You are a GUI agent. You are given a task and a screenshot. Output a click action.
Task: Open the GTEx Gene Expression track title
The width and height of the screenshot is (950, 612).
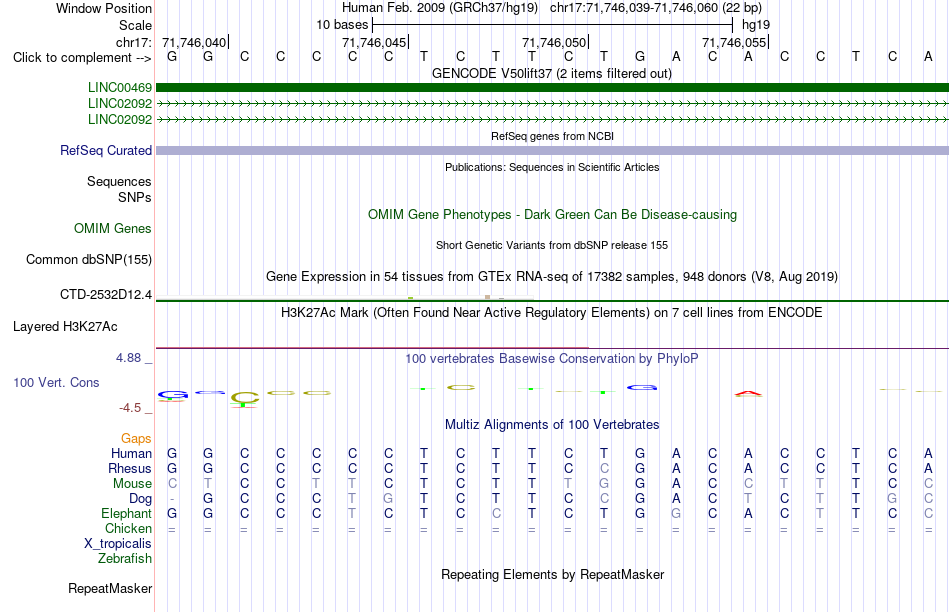click(x=552, y=277)
